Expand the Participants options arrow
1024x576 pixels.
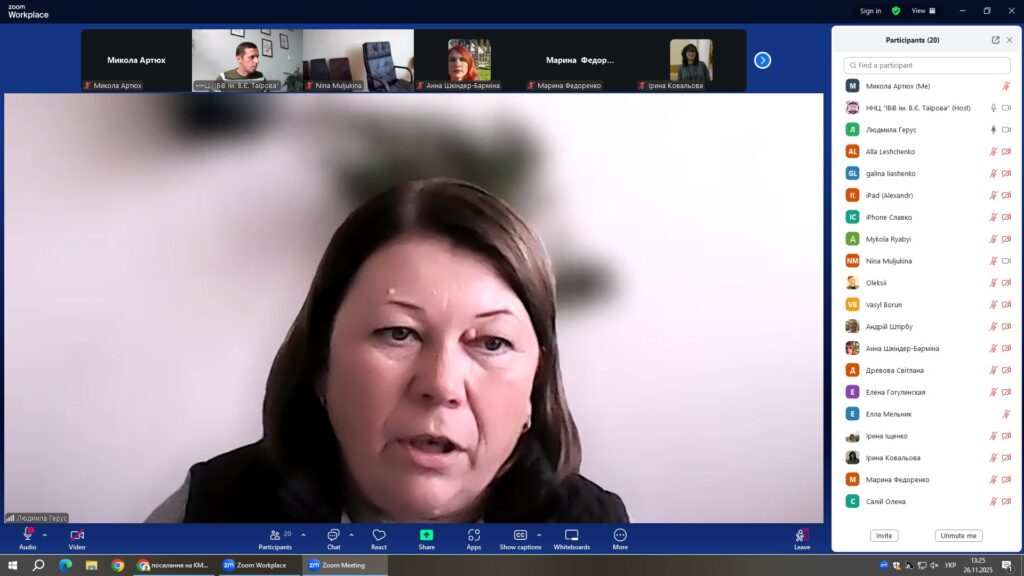(x=303, y=535)
